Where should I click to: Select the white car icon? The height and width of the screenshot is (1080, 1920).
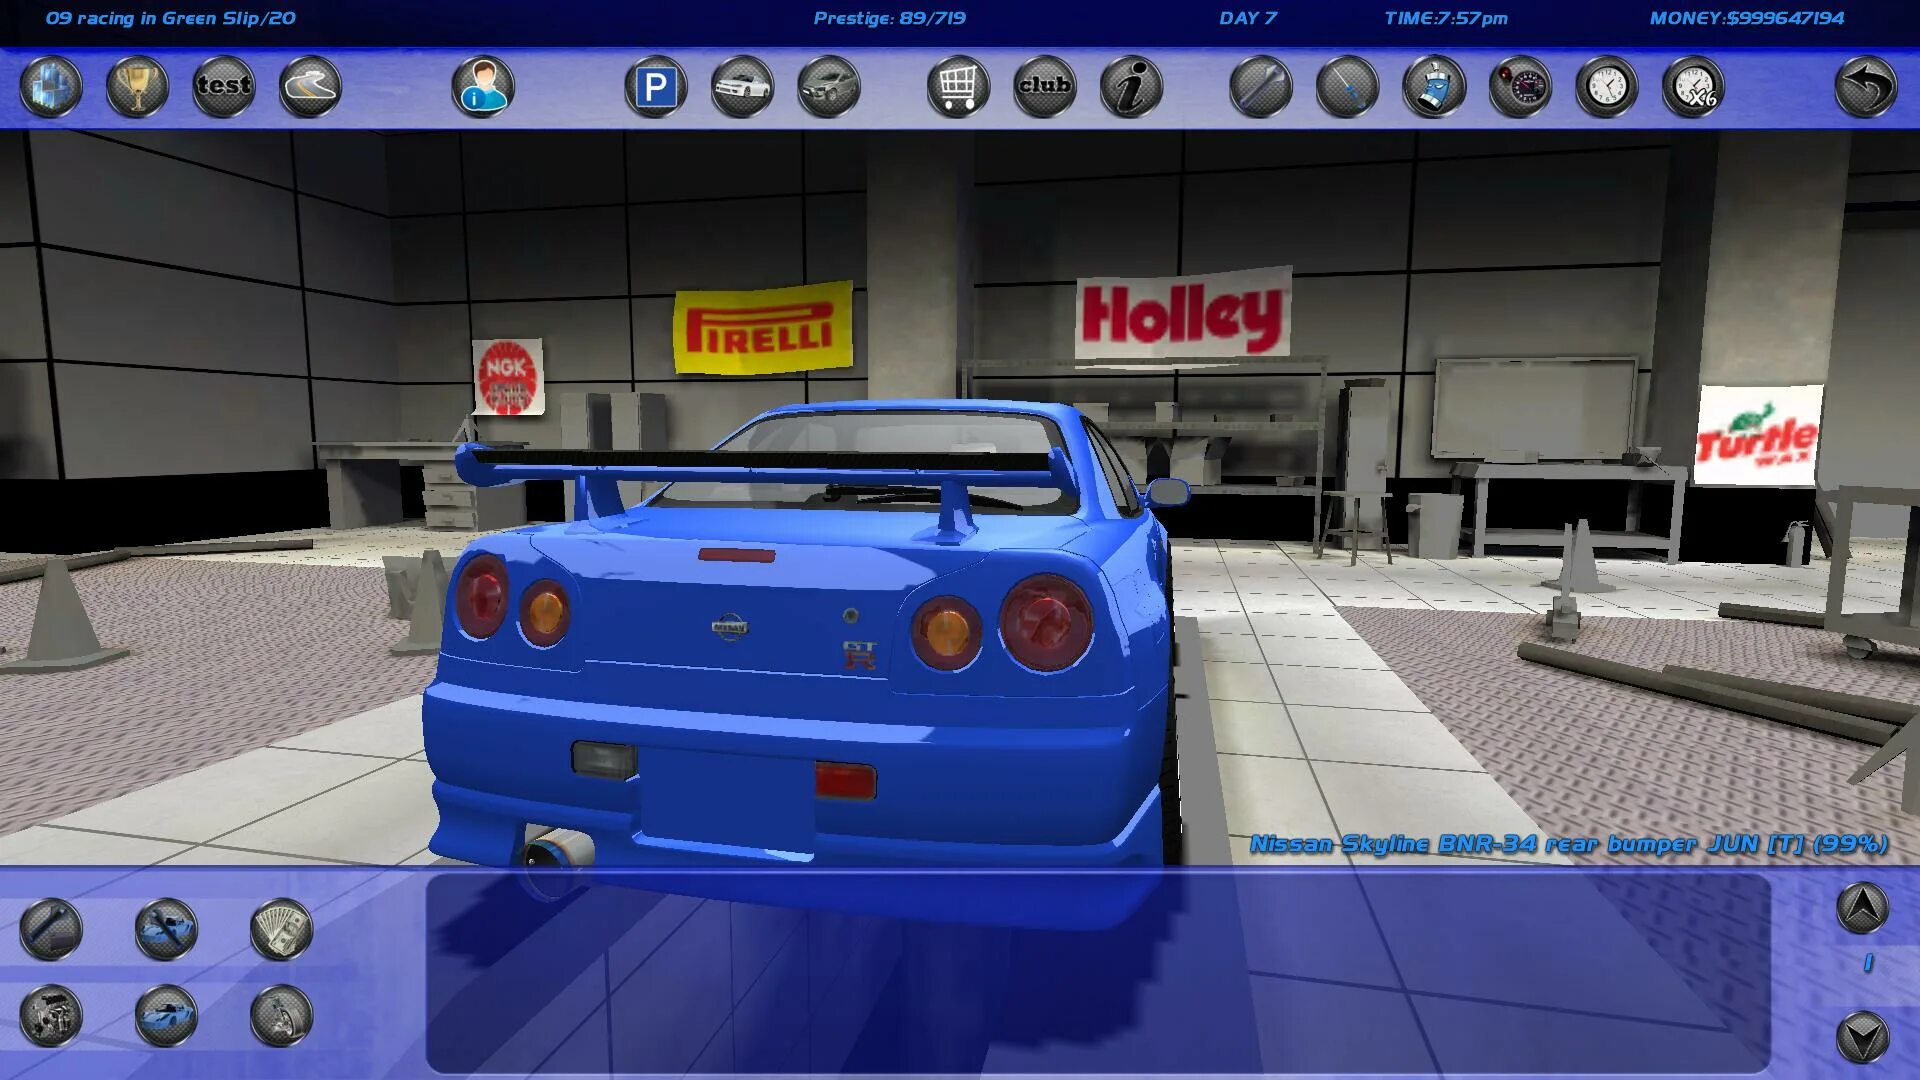coord(742,87)
